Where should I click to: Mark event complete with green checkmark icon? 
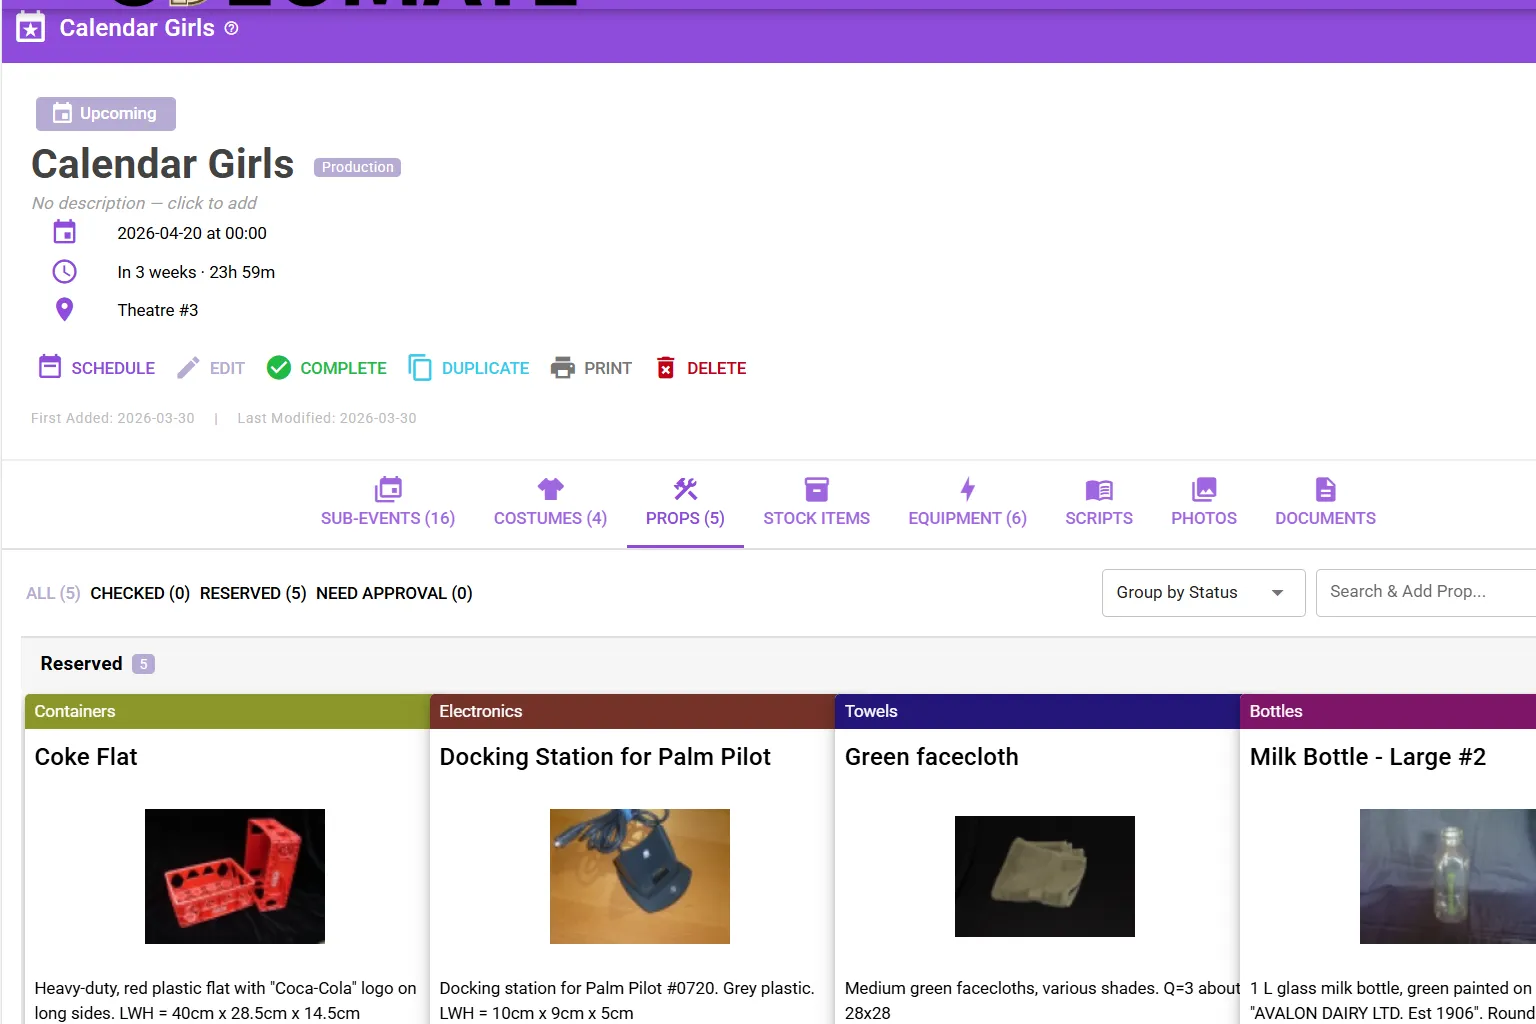point(279,367)
